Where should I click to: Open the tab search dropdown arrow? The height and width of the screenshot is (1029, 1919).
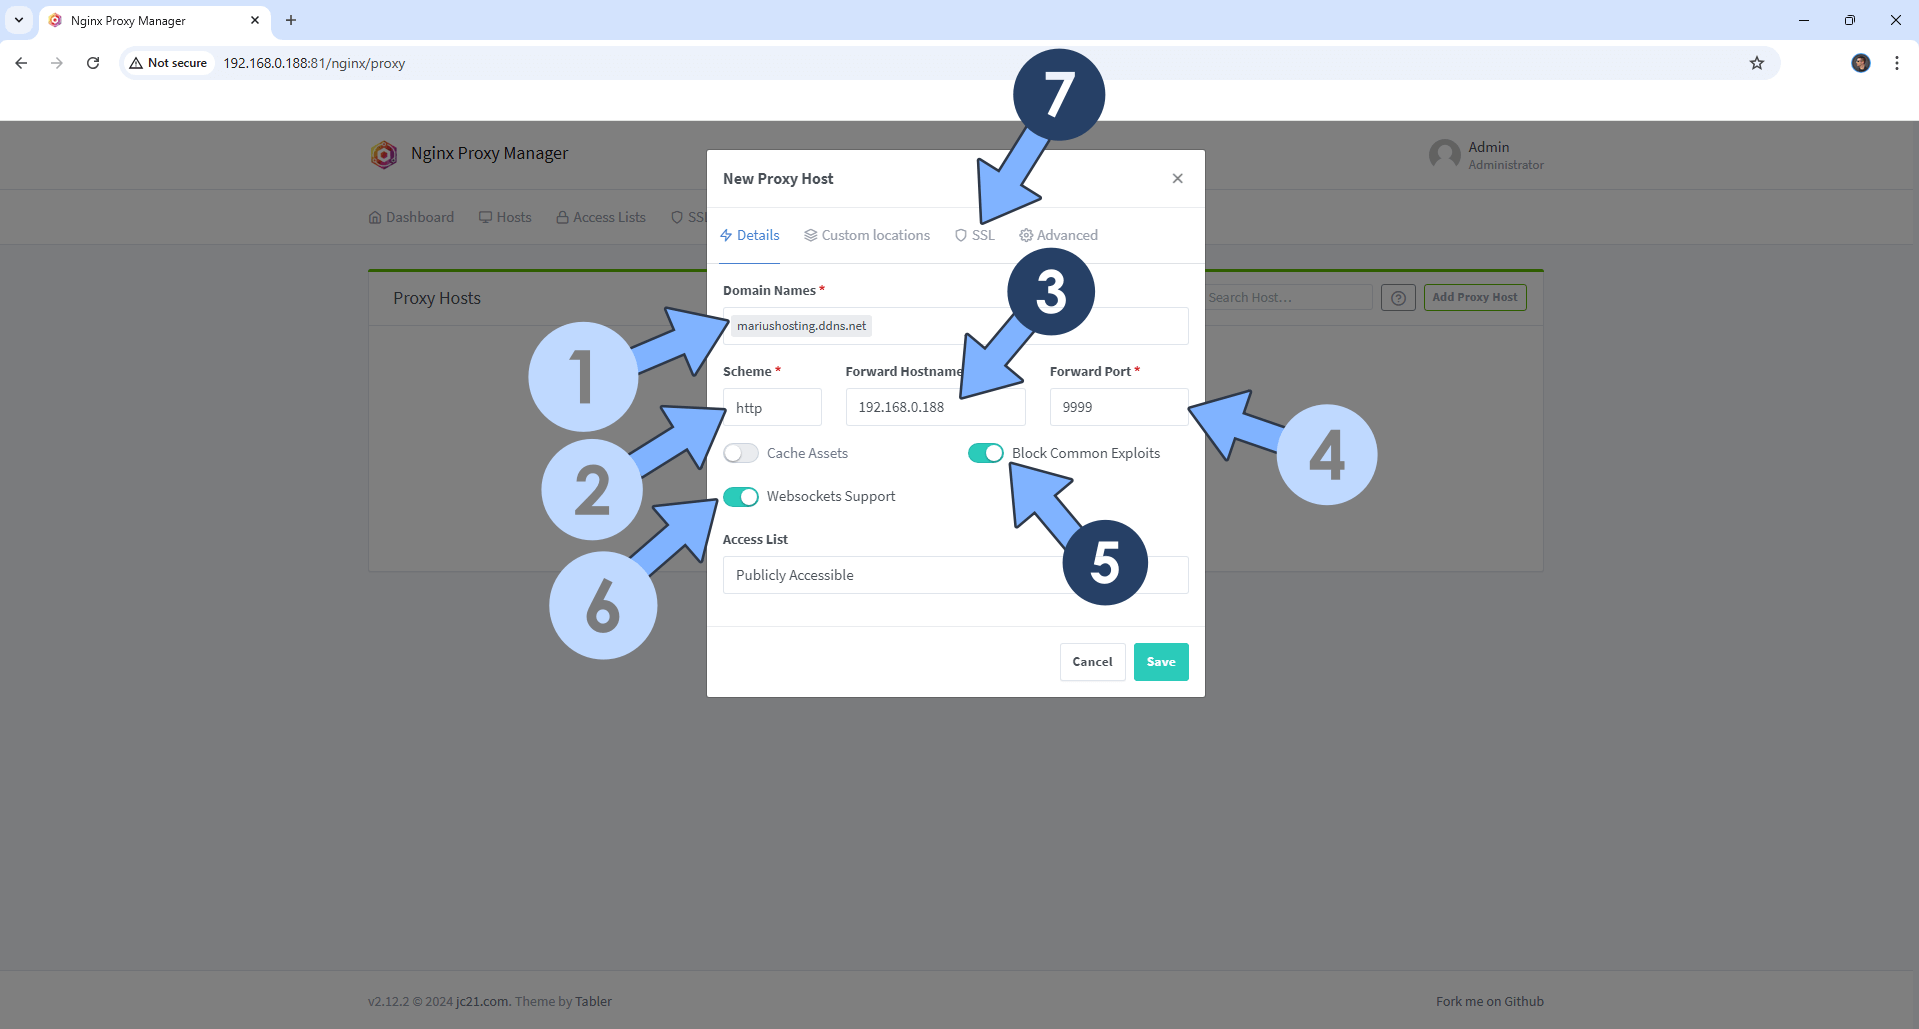pos(18,20)
